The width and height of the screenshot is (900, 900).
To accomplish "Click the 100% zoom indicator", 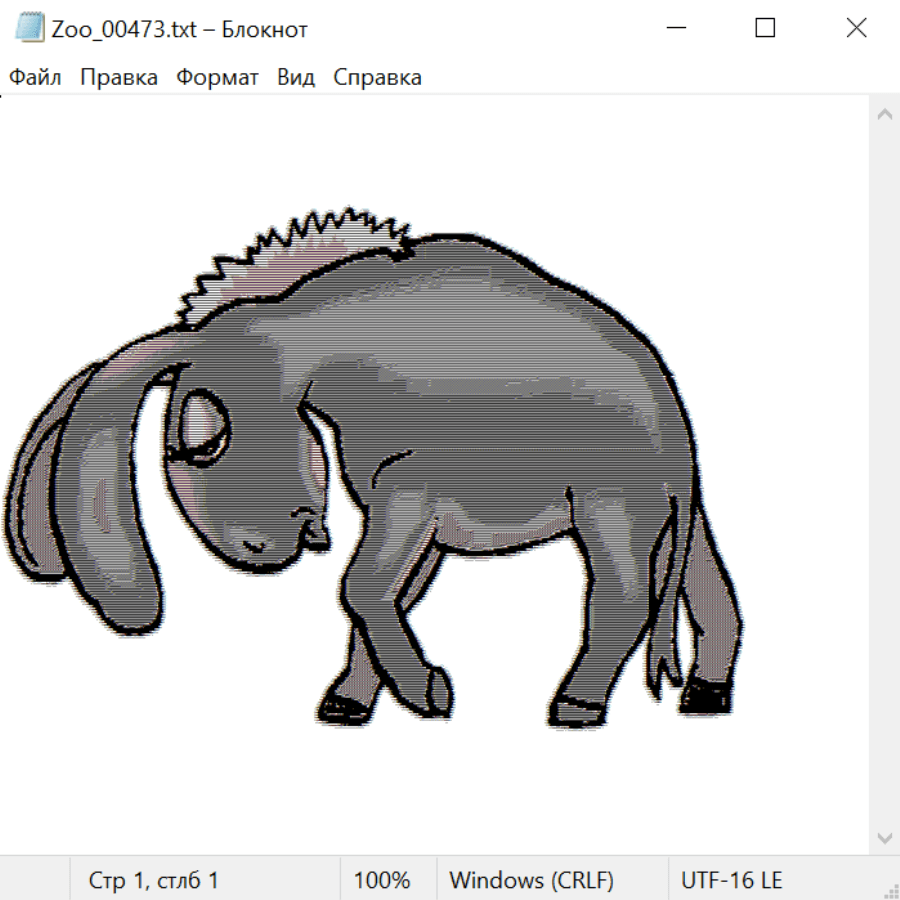I will [x=382, y=880].
